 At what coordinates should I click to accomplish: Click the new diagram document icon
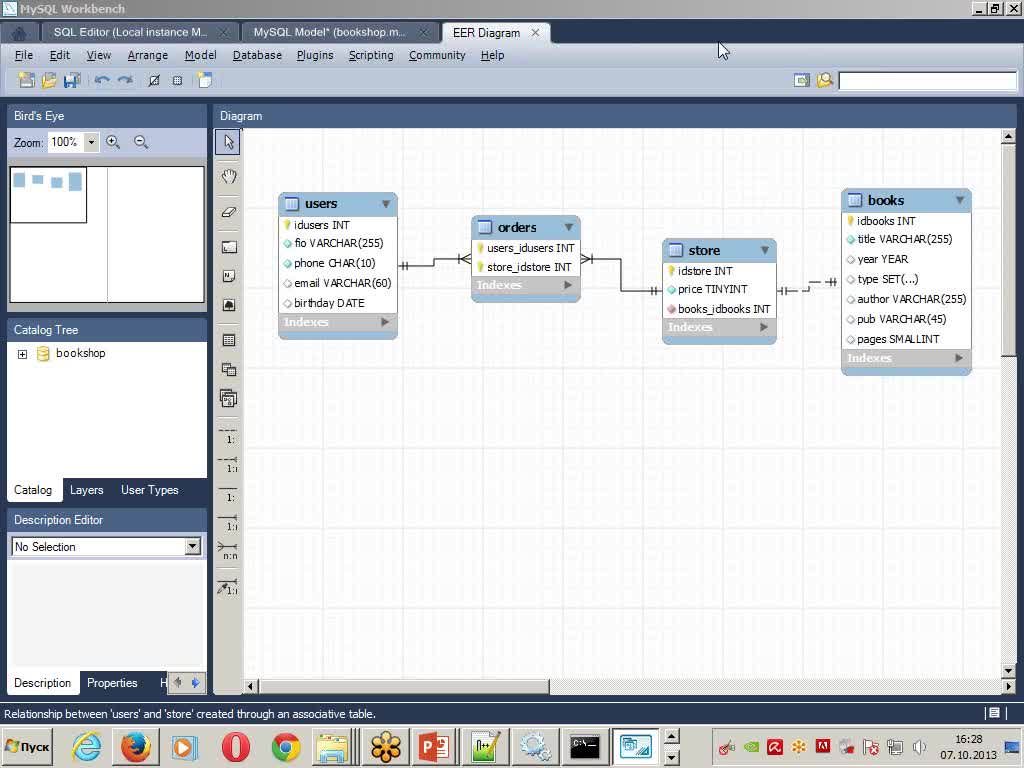204,80
